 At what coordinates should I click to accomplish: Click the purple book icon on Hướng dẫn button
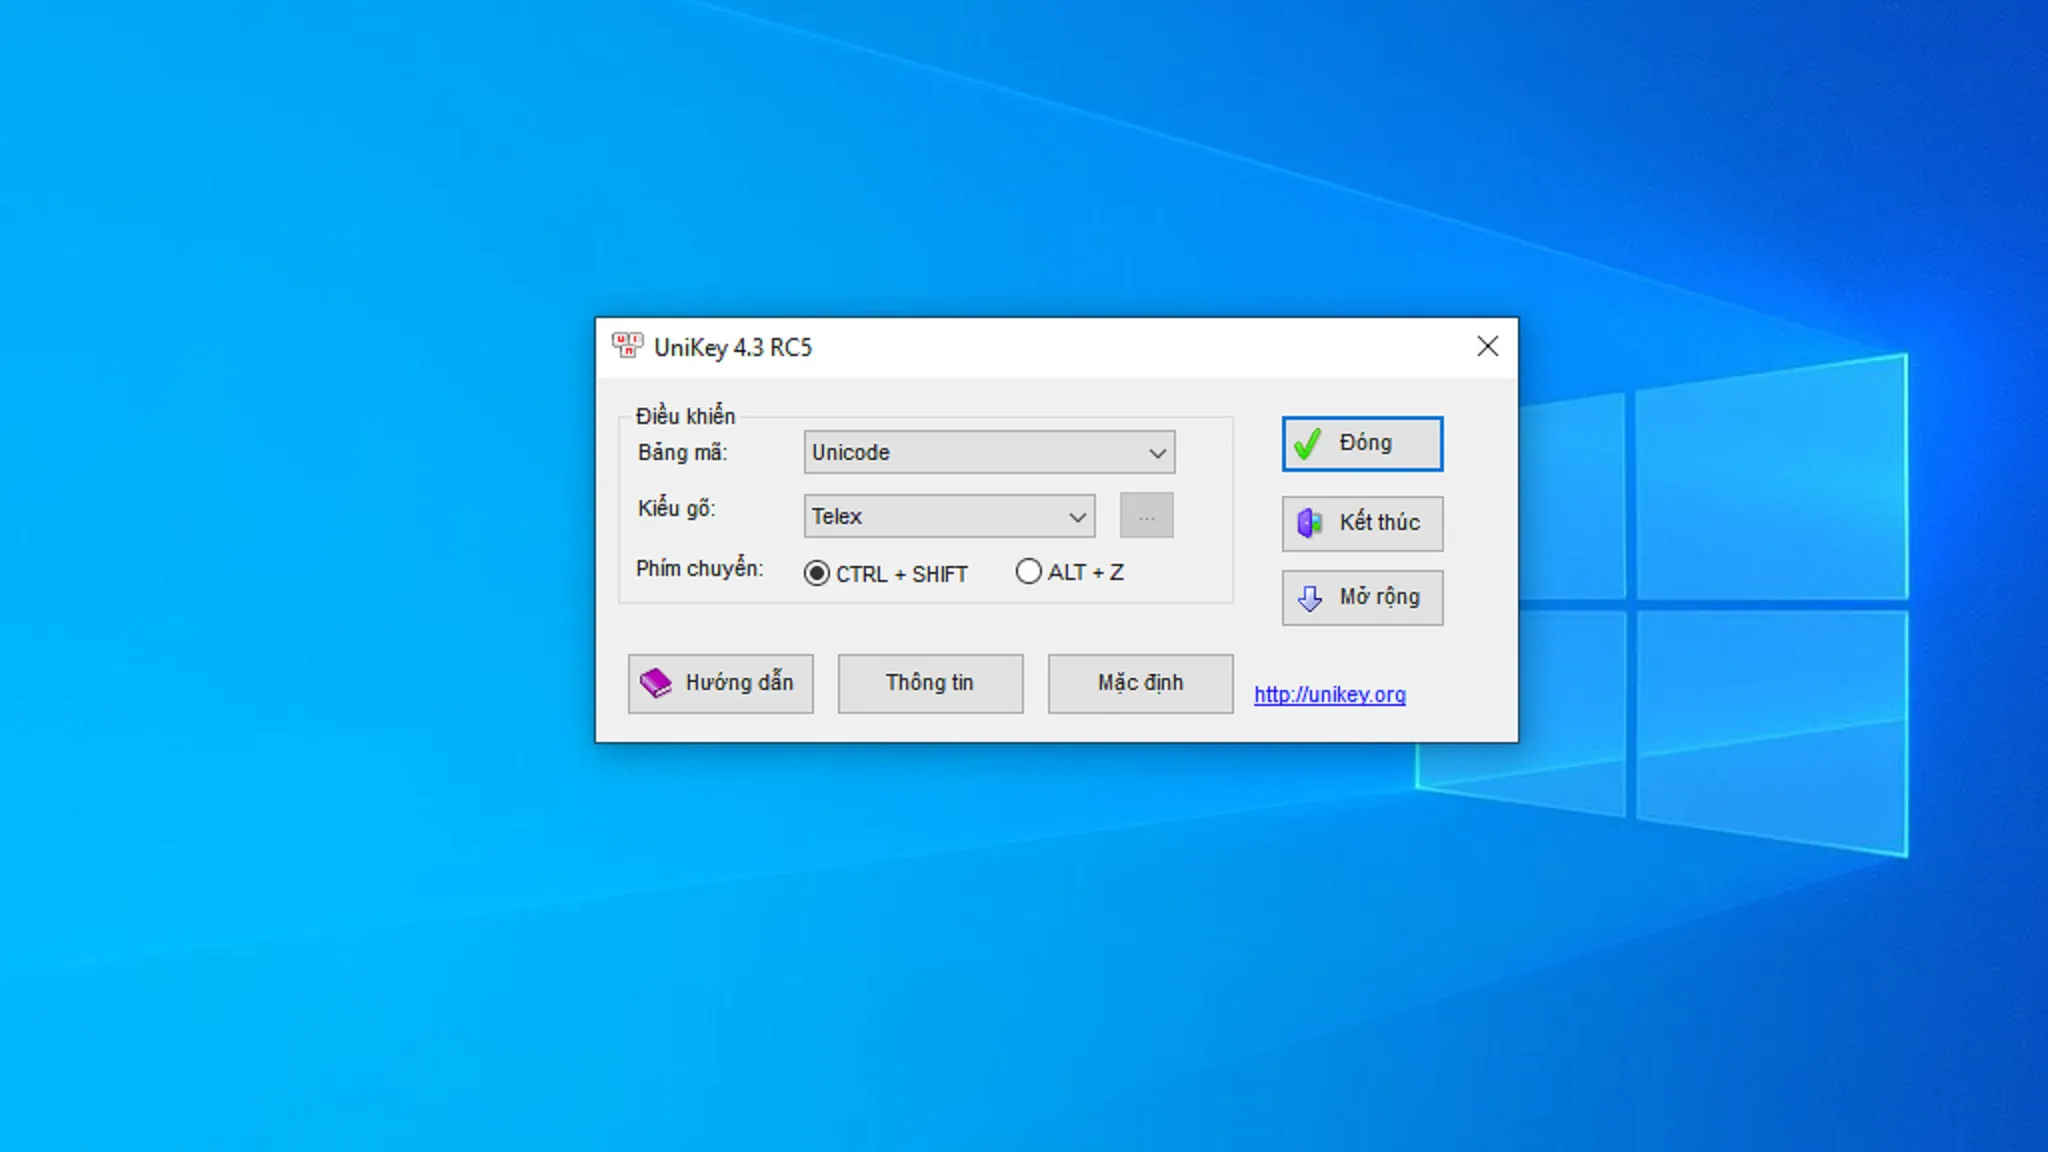(x=658, y=683)
